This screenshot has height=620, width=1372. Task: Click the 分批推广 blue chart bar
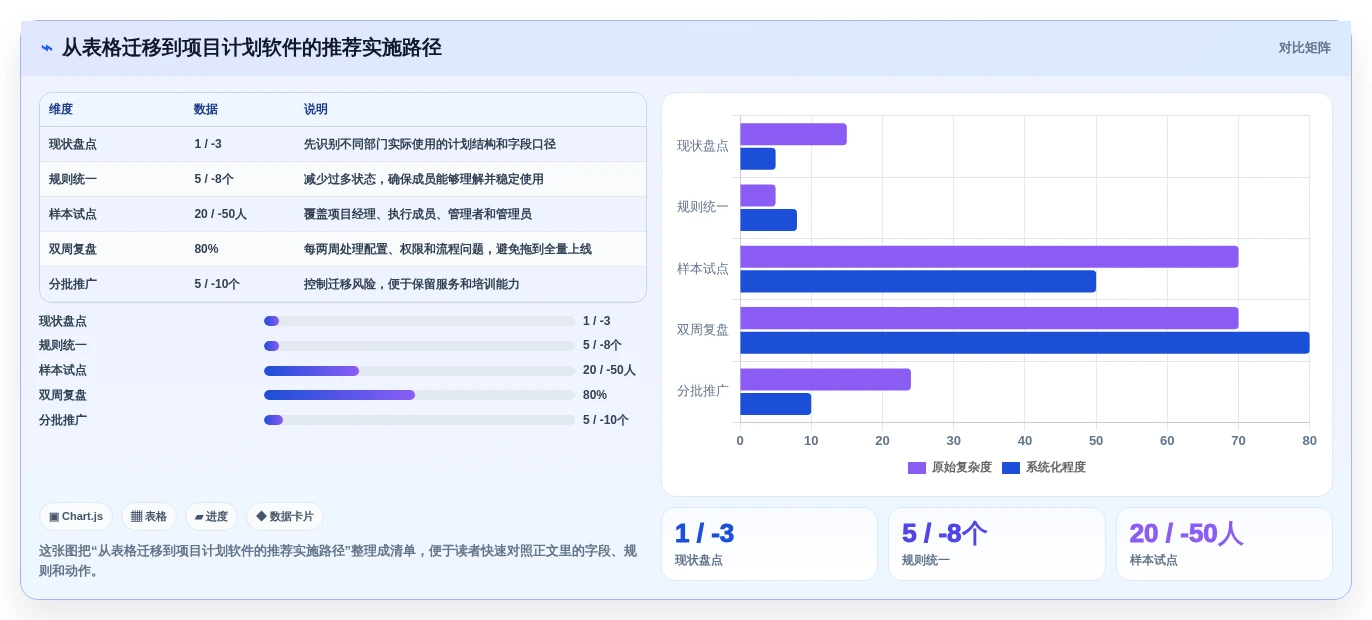776,404
